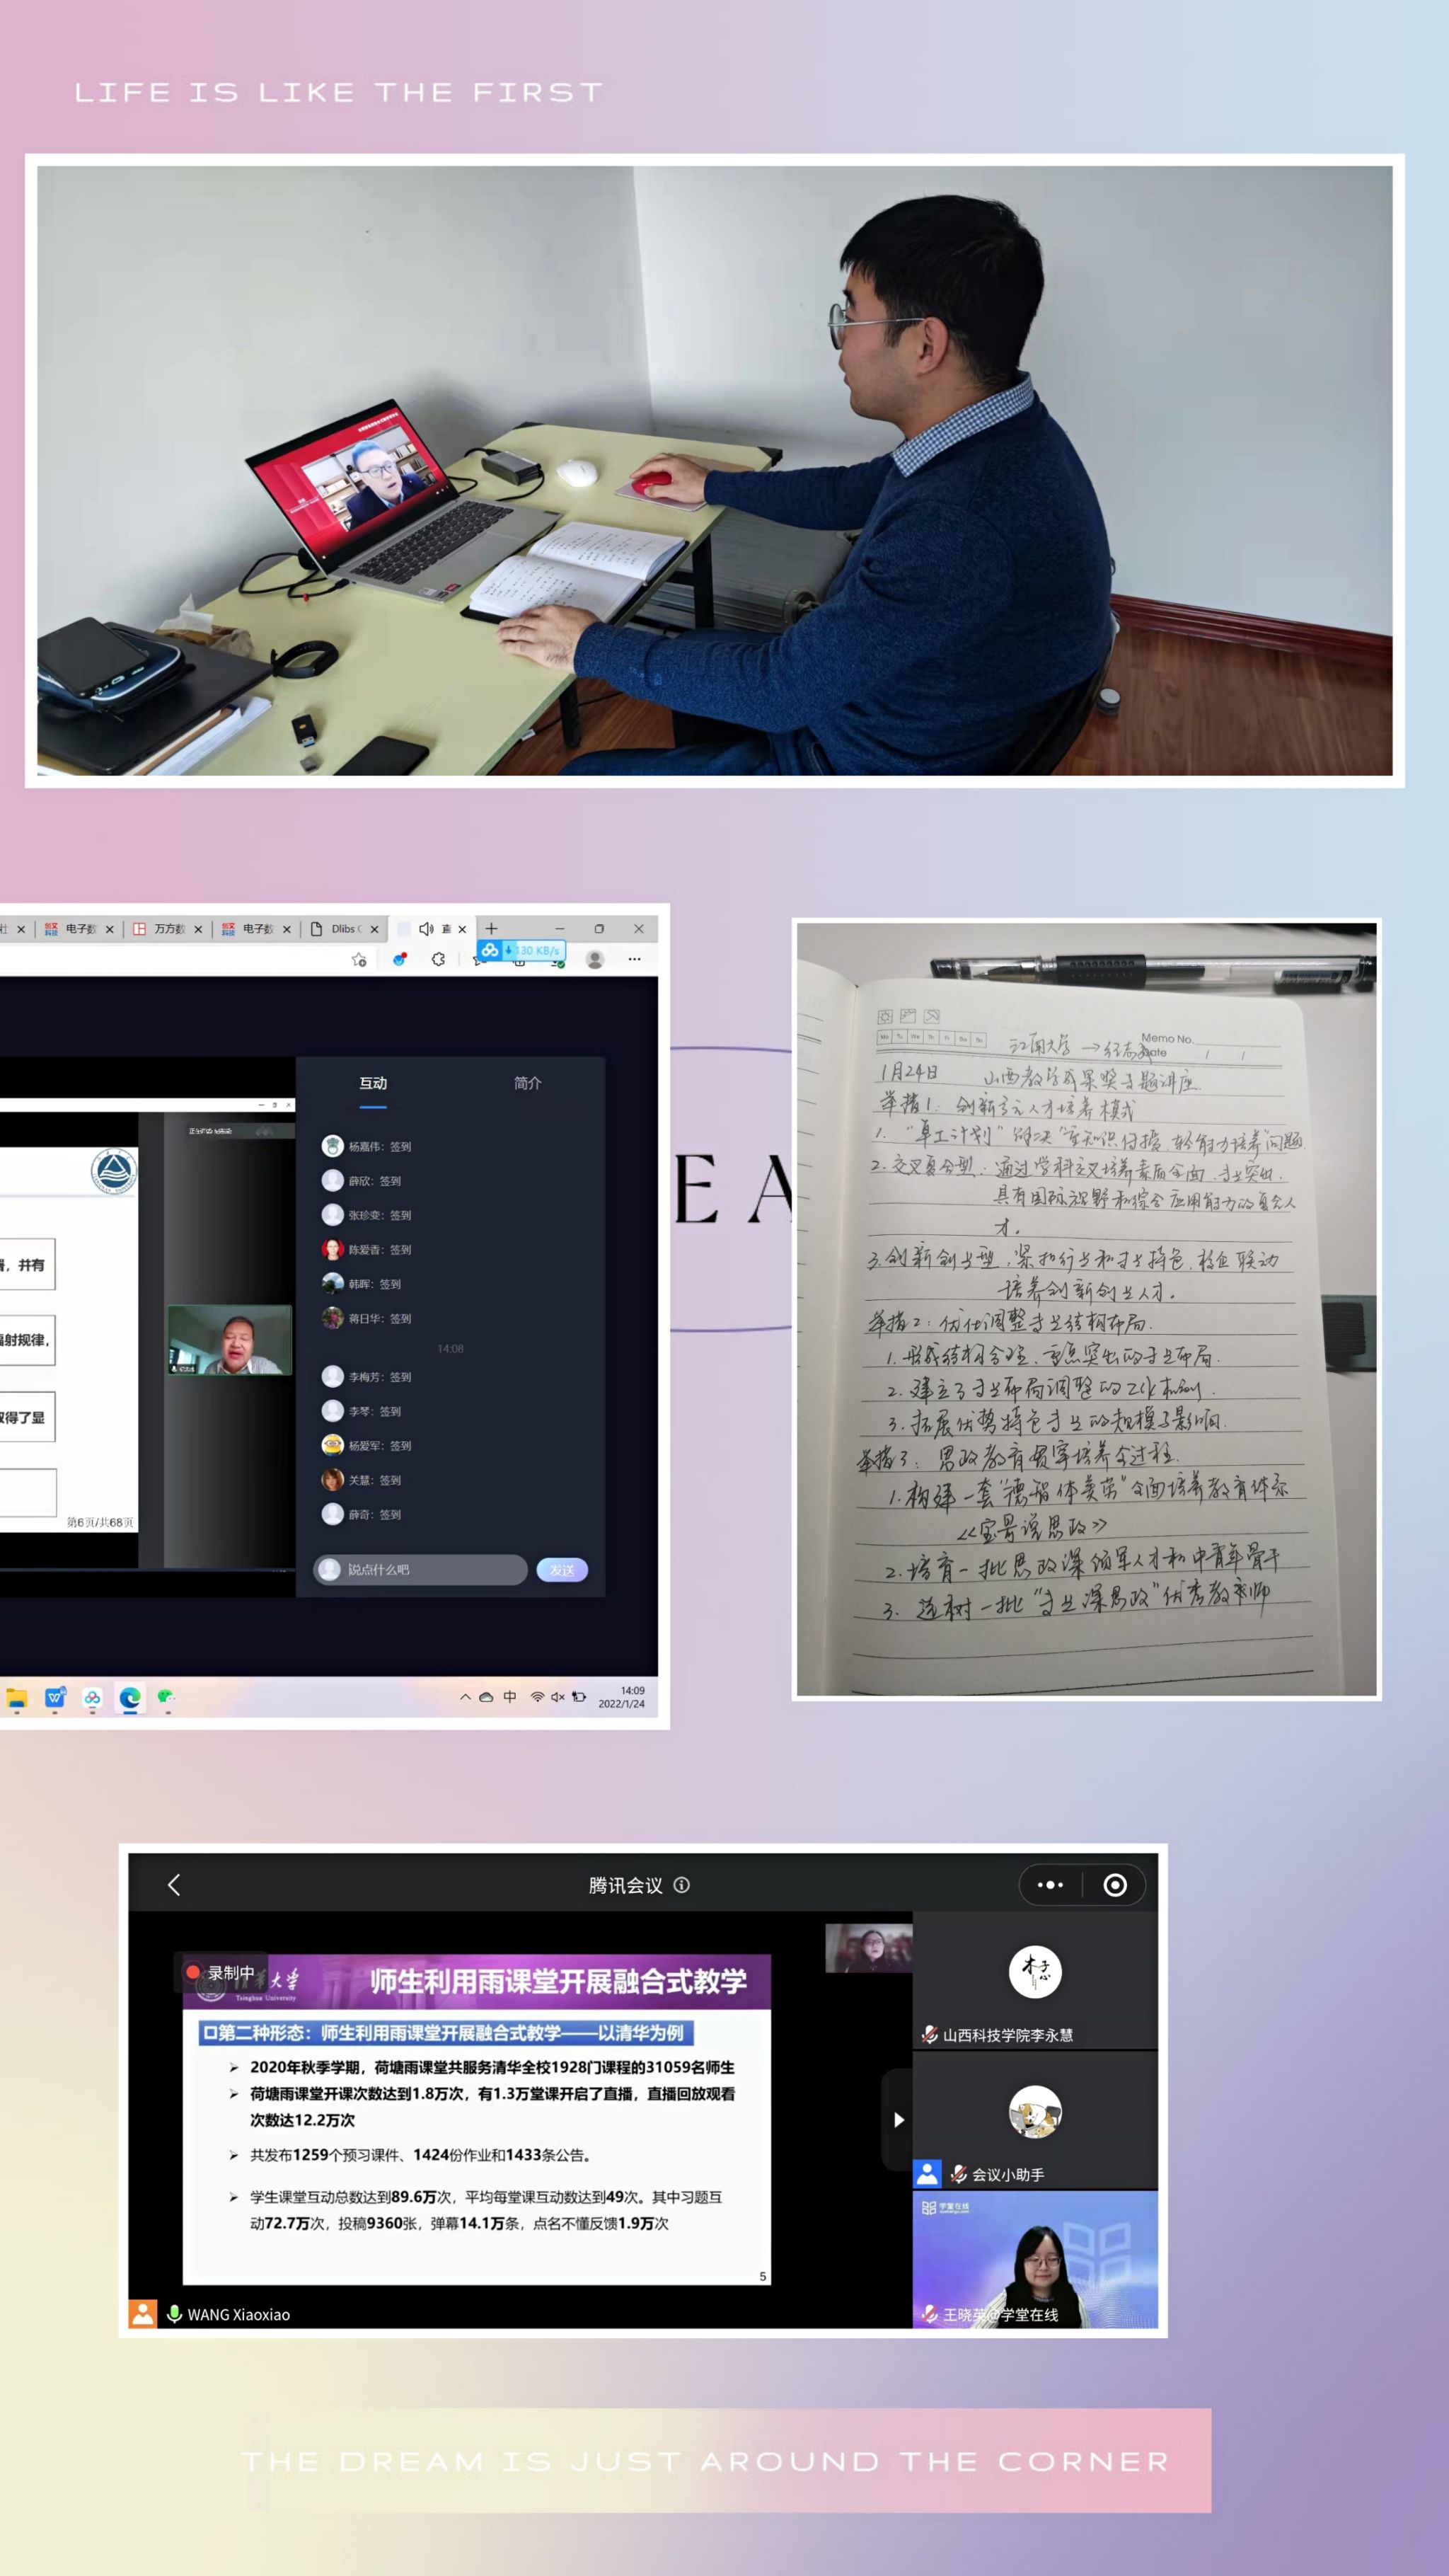Image resolution: width=1449 pixels, height=2576 pixels.
Task: Open browser profile avatar icon
Action: pyautogui.click(x=595, y=959)
